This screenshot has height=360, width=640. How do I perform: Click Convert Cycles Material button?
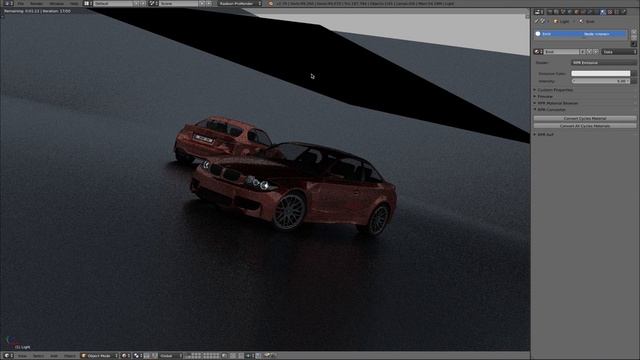click(585, 118)
